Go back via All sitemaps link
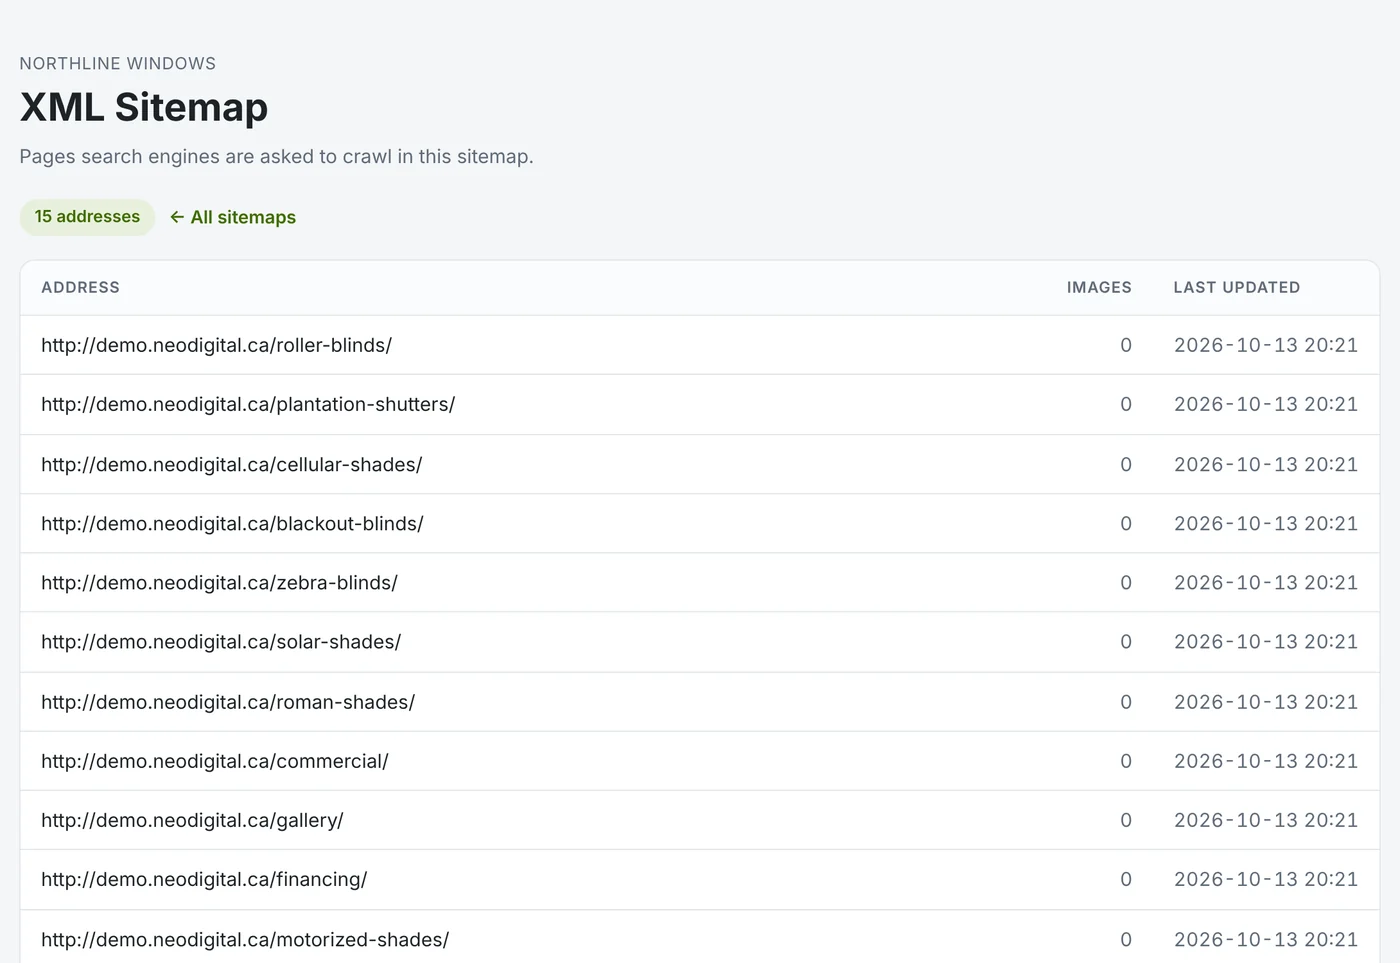This screenshot has width=1400, height=963. point(233,217)
